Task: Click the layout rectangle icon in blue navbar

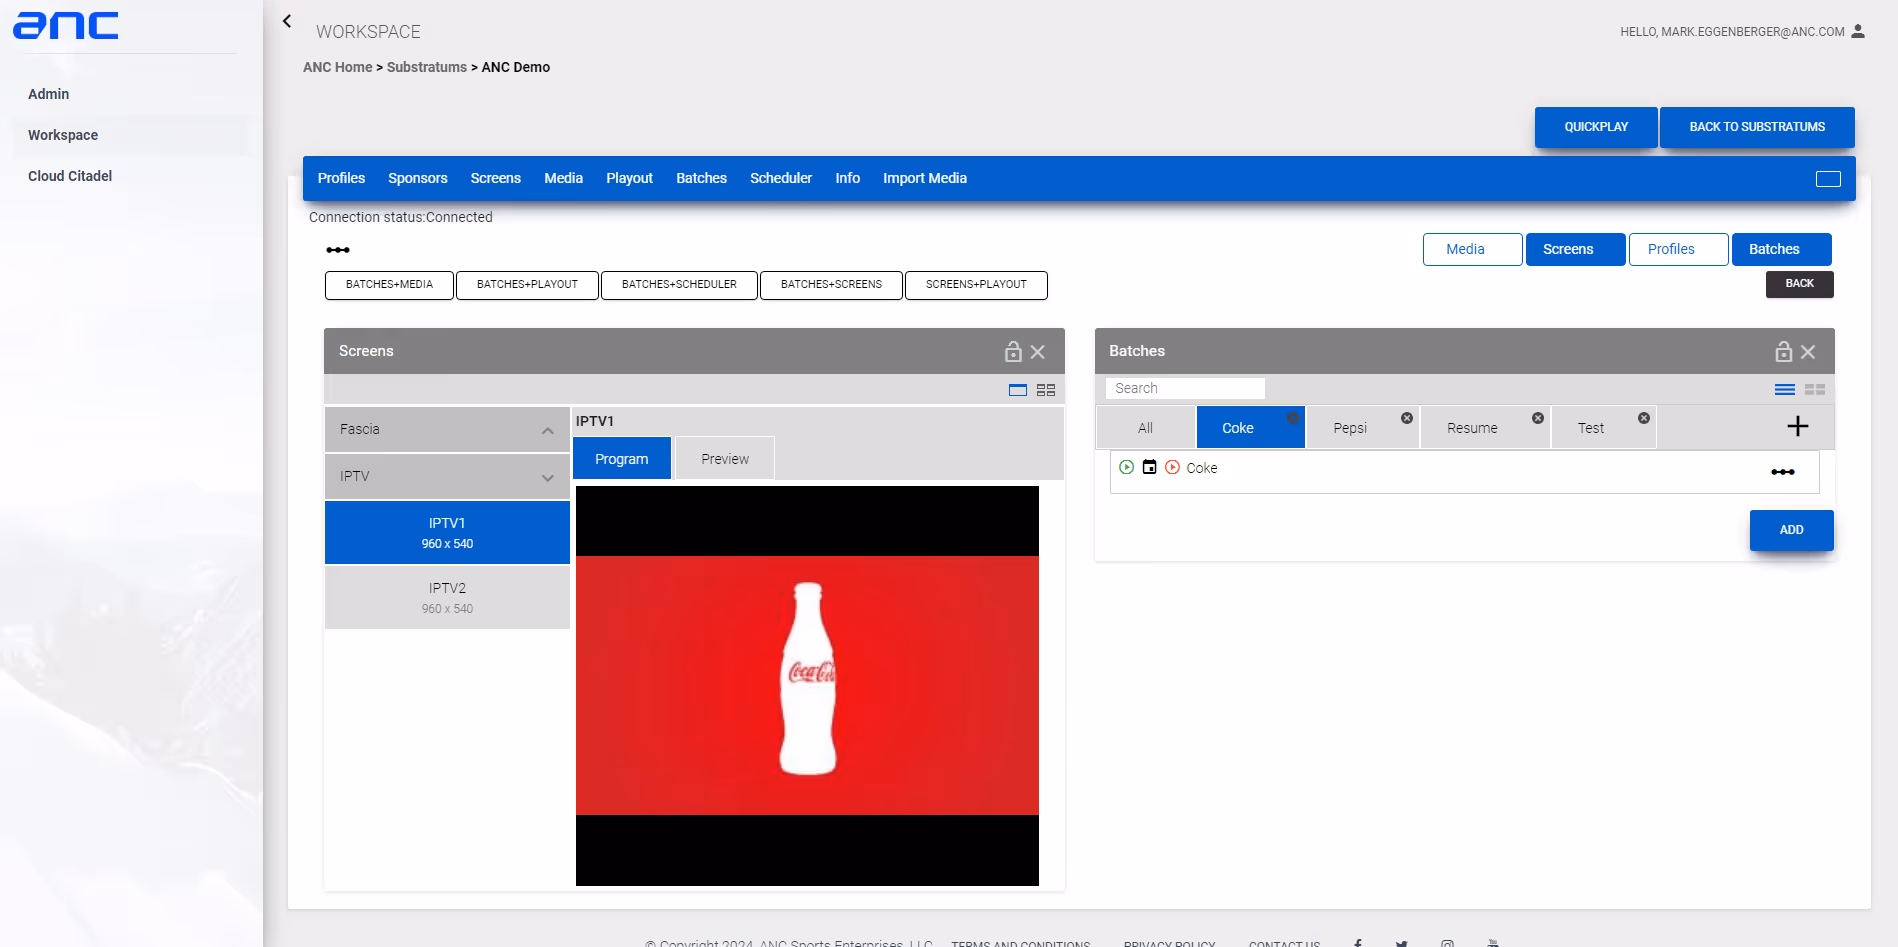Action: point(1828,179)
